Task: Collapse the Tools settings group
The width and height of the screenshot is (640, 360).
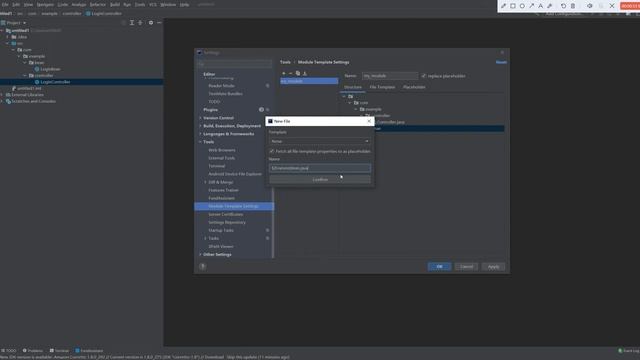Action: [200, 142]
